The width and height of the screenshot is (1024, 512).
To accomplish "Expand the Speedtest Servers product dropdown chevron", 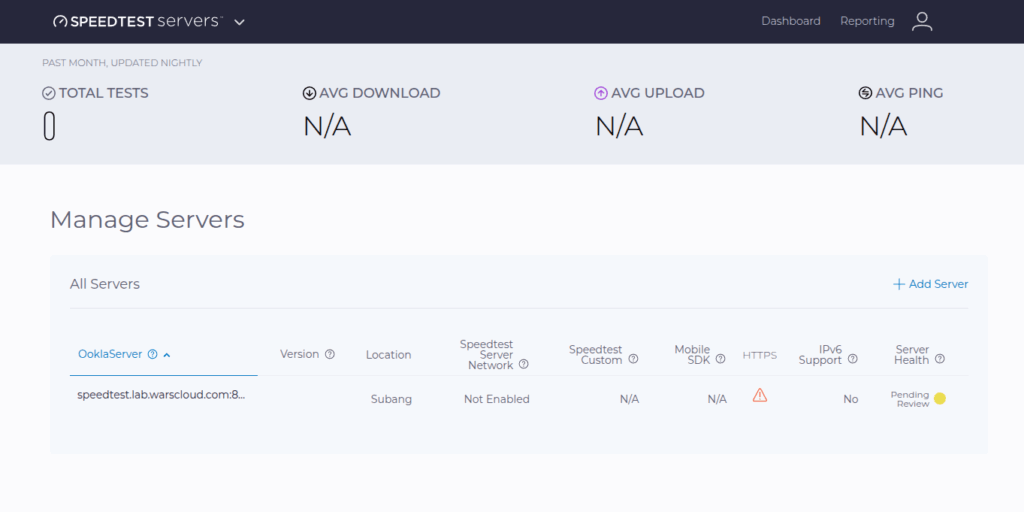I will pyautogui.click(x=240, y=22).
